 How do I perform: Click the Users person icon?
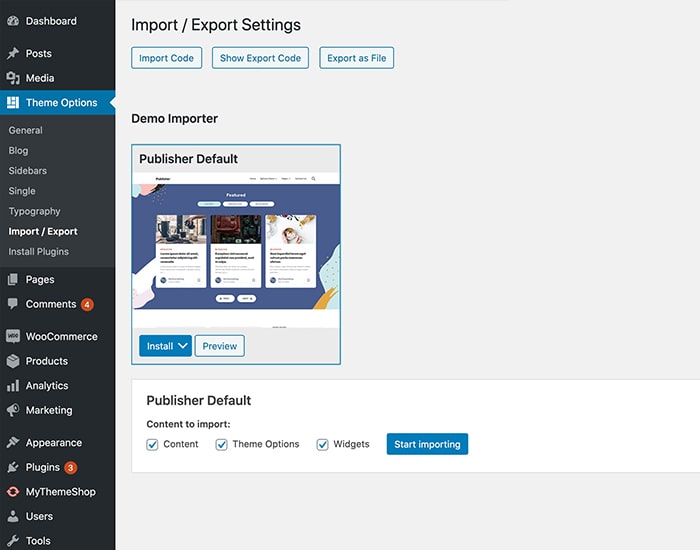tap(13, 516)
